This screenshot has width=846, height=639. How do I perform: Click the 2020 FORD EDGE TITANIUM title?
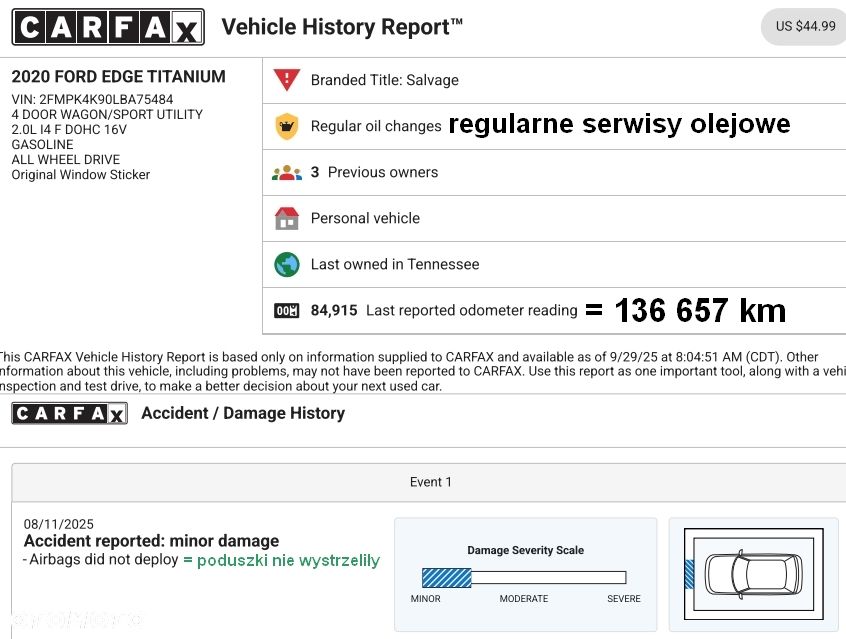119,77
